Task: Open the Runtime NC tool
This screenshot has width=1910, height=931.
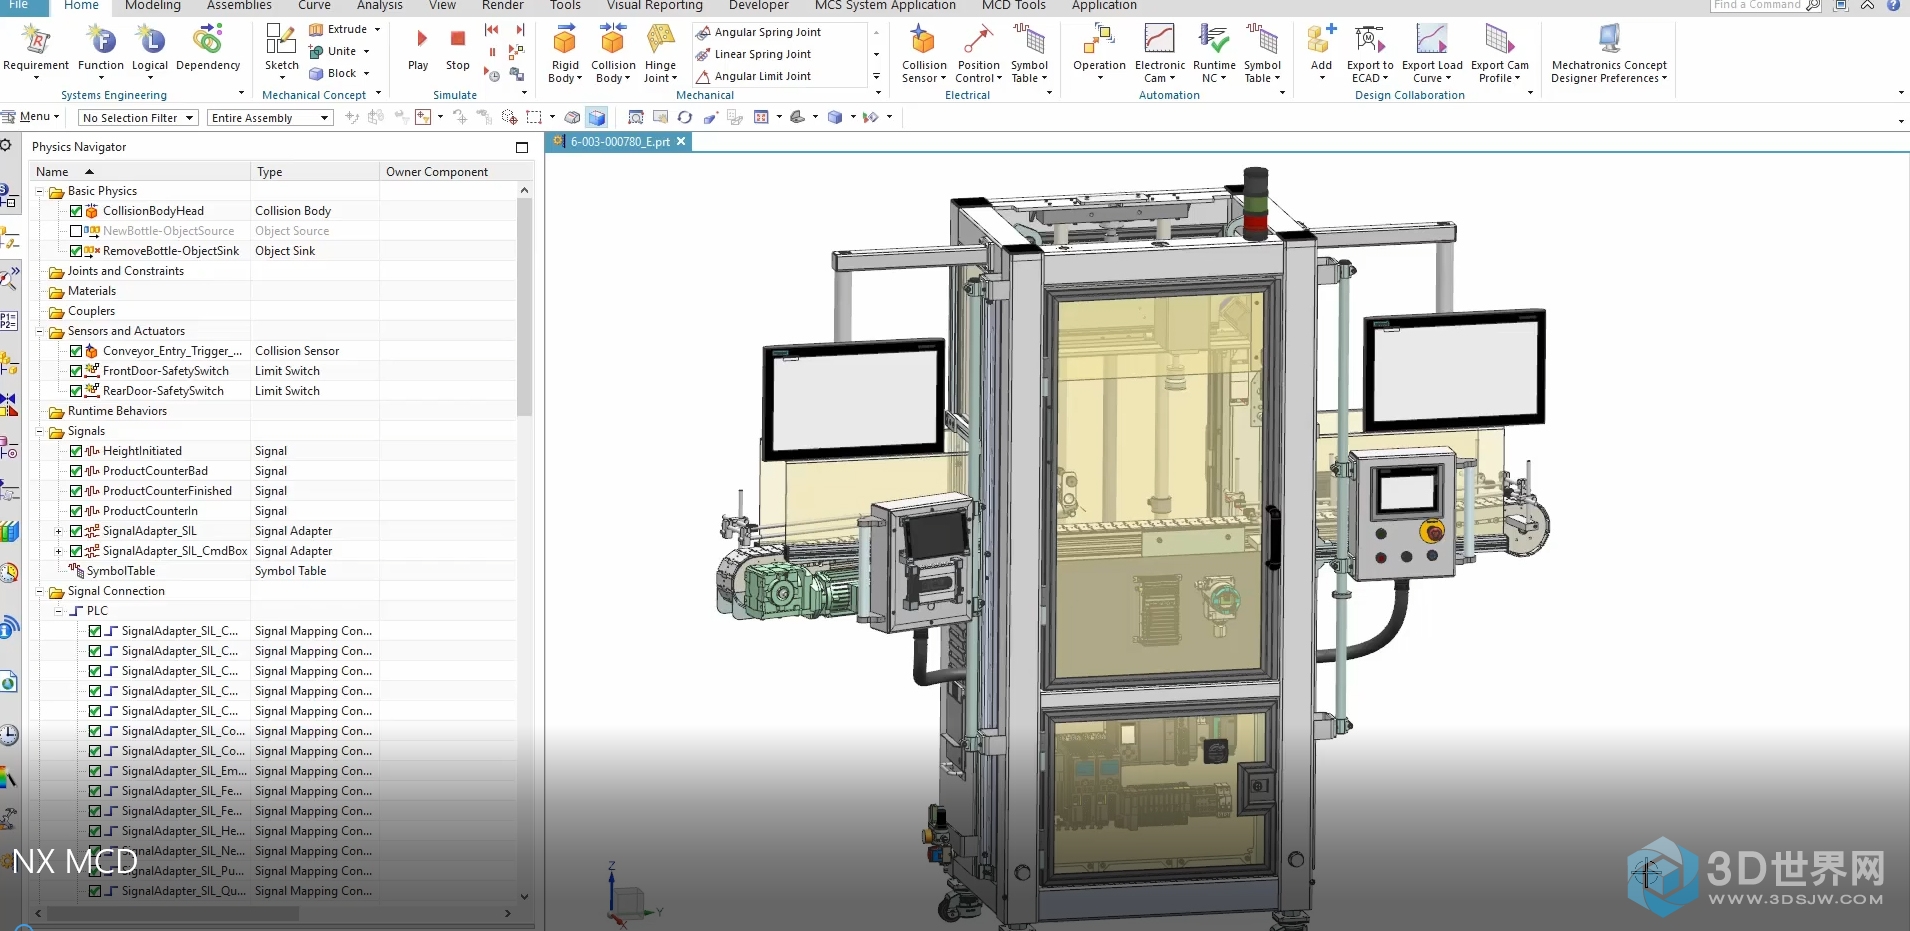Action: pos(1214,54)
